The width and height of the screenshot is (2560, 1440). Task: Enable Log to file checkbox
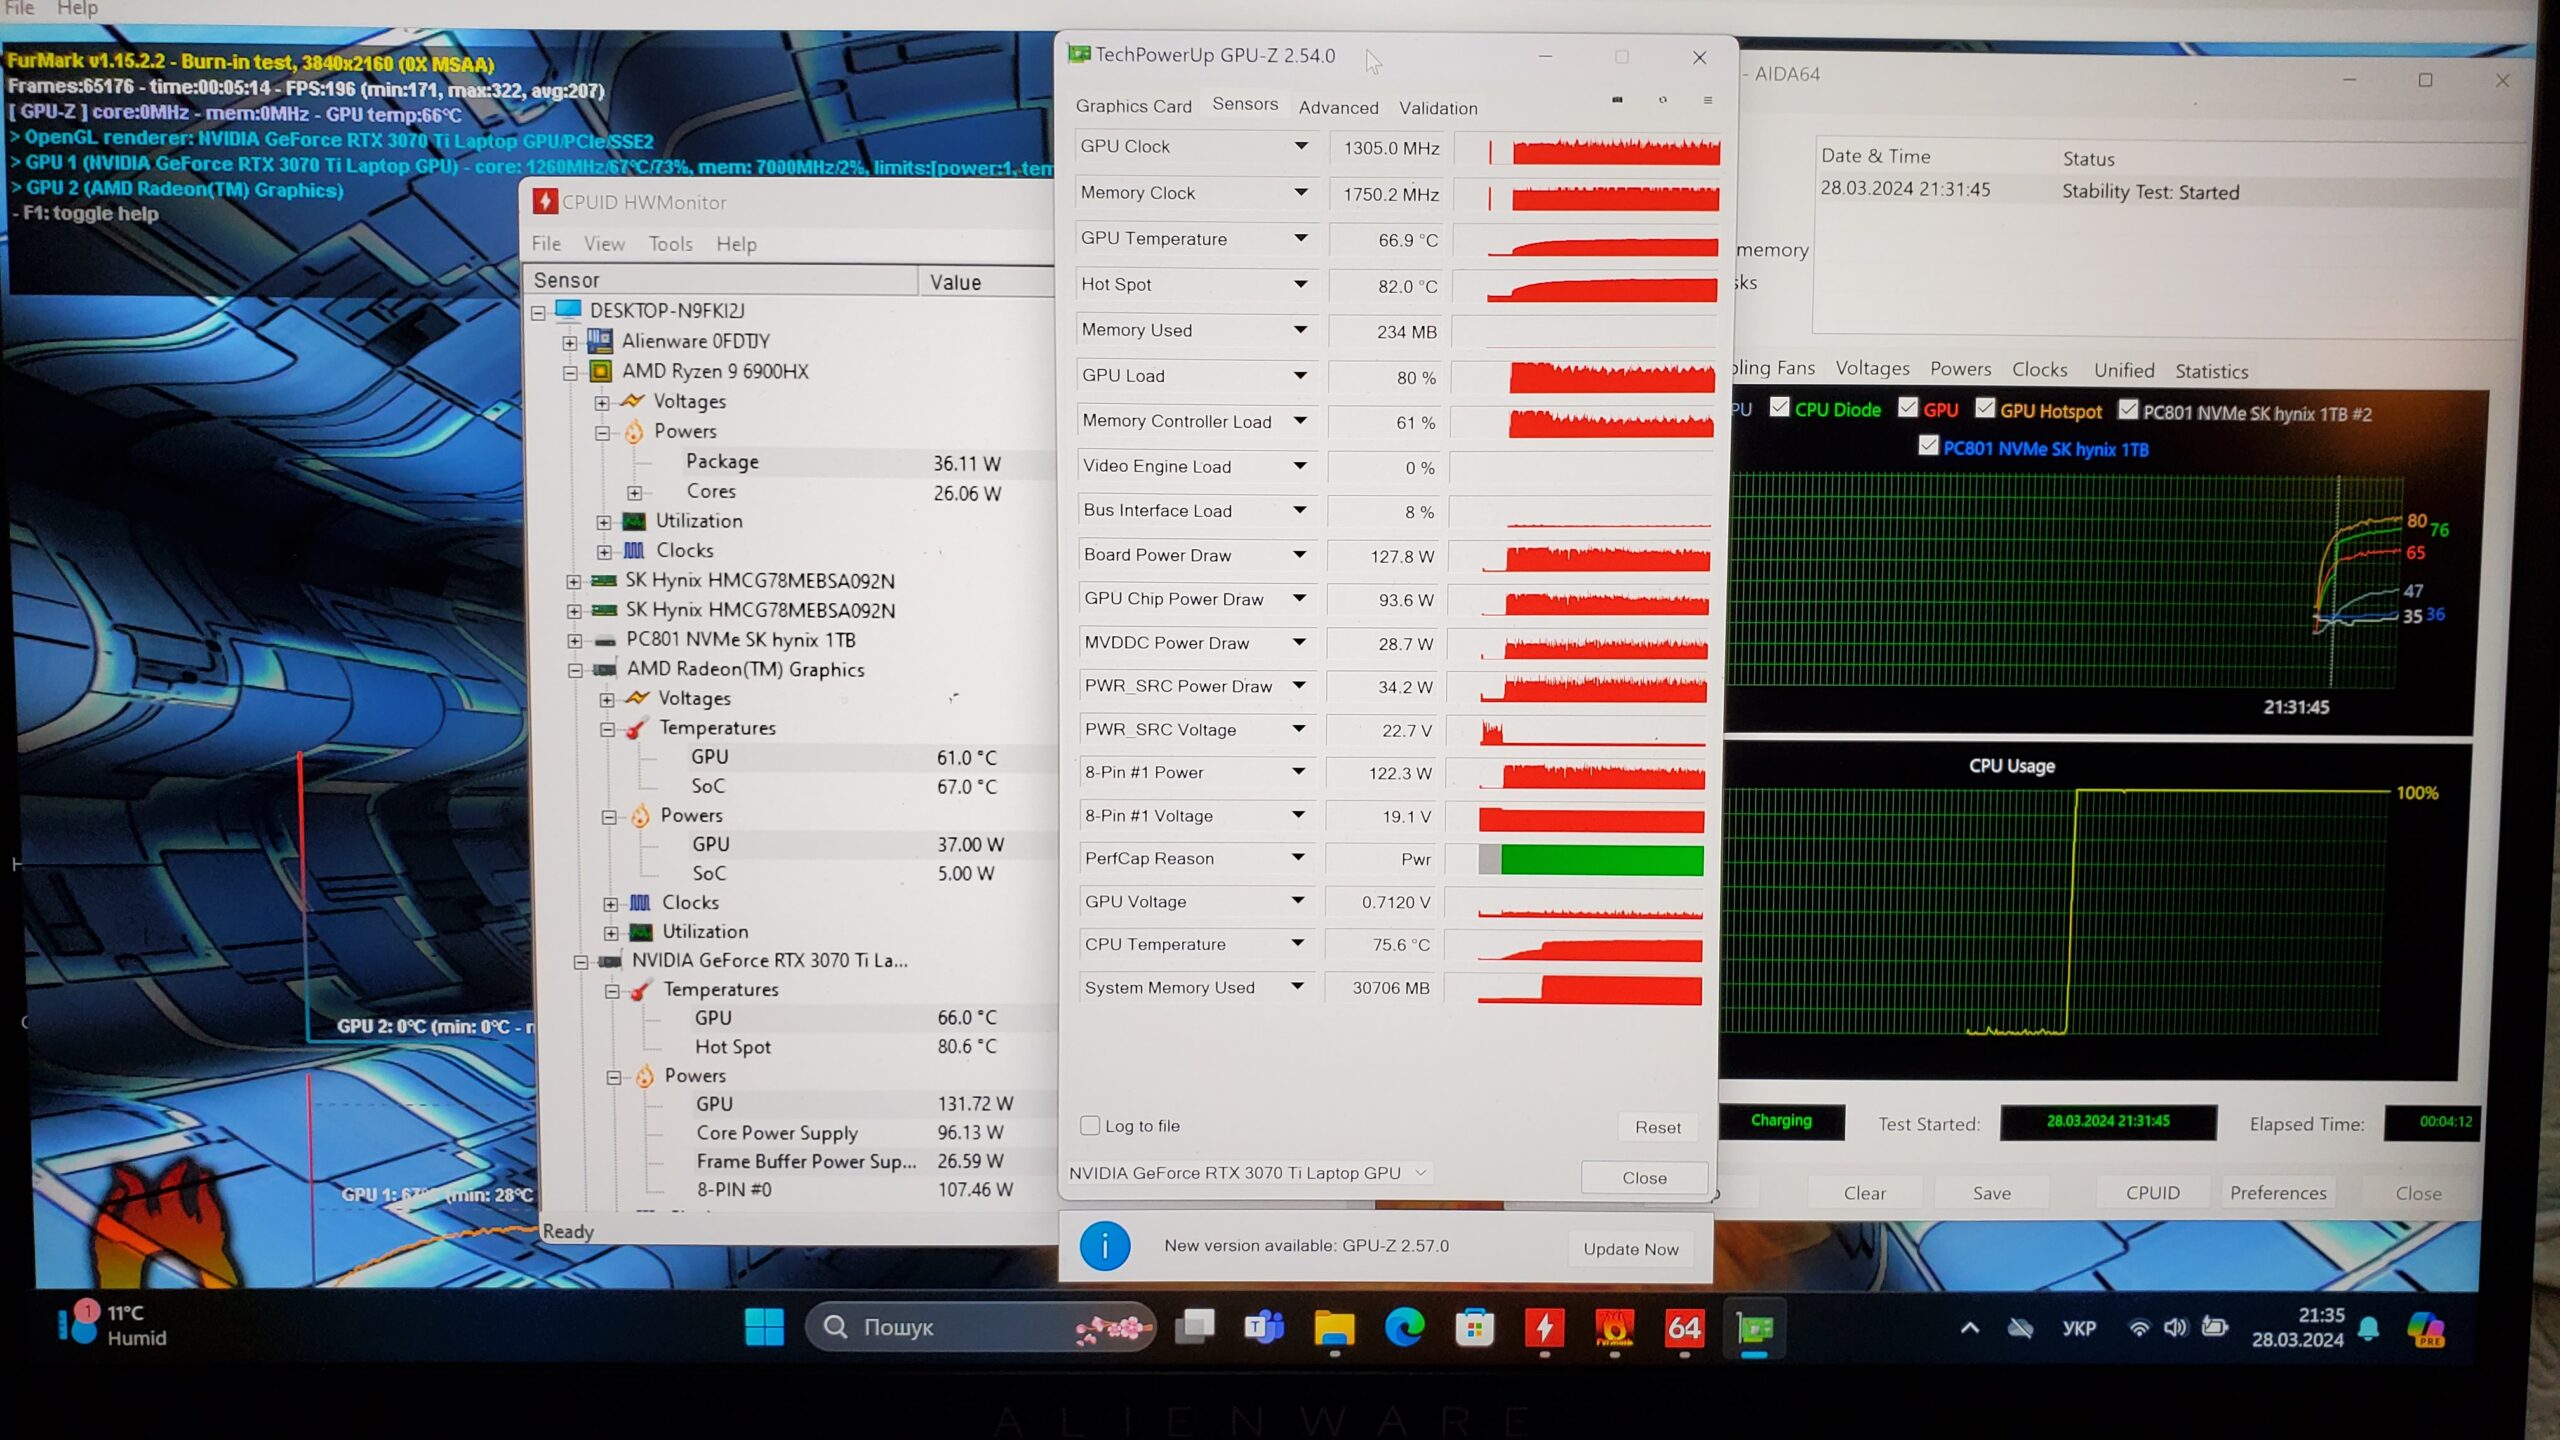click(1090, 1125)
